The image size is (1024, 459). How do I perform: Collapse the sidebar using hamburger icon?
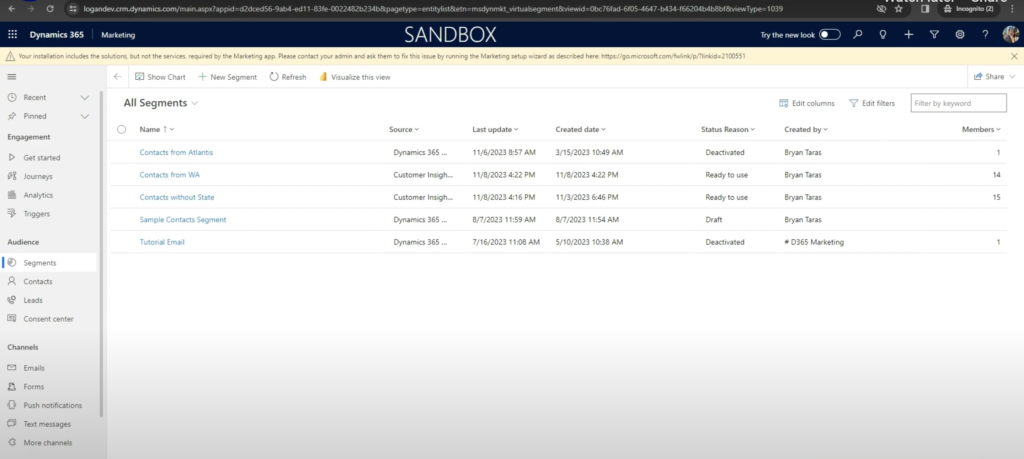coord(12,76)
